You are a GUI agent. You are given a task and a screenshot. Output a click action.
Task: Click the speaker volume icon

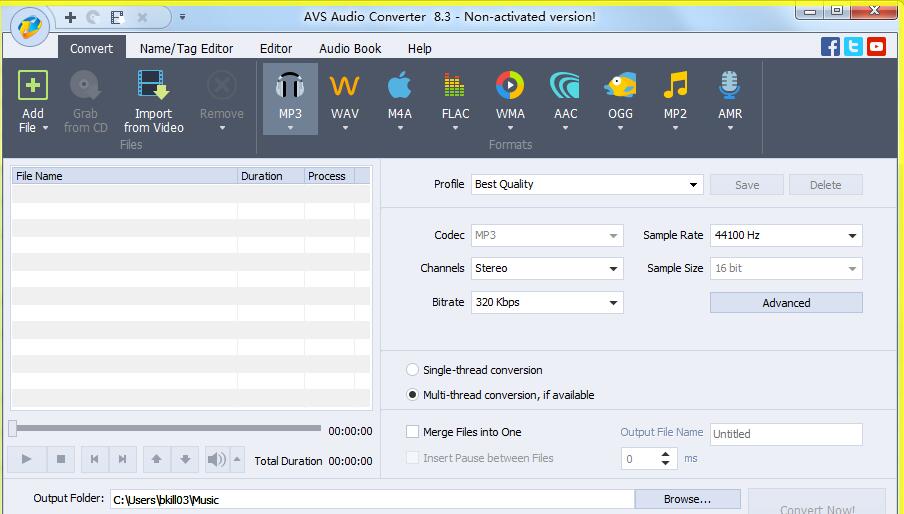coord(217,459)
